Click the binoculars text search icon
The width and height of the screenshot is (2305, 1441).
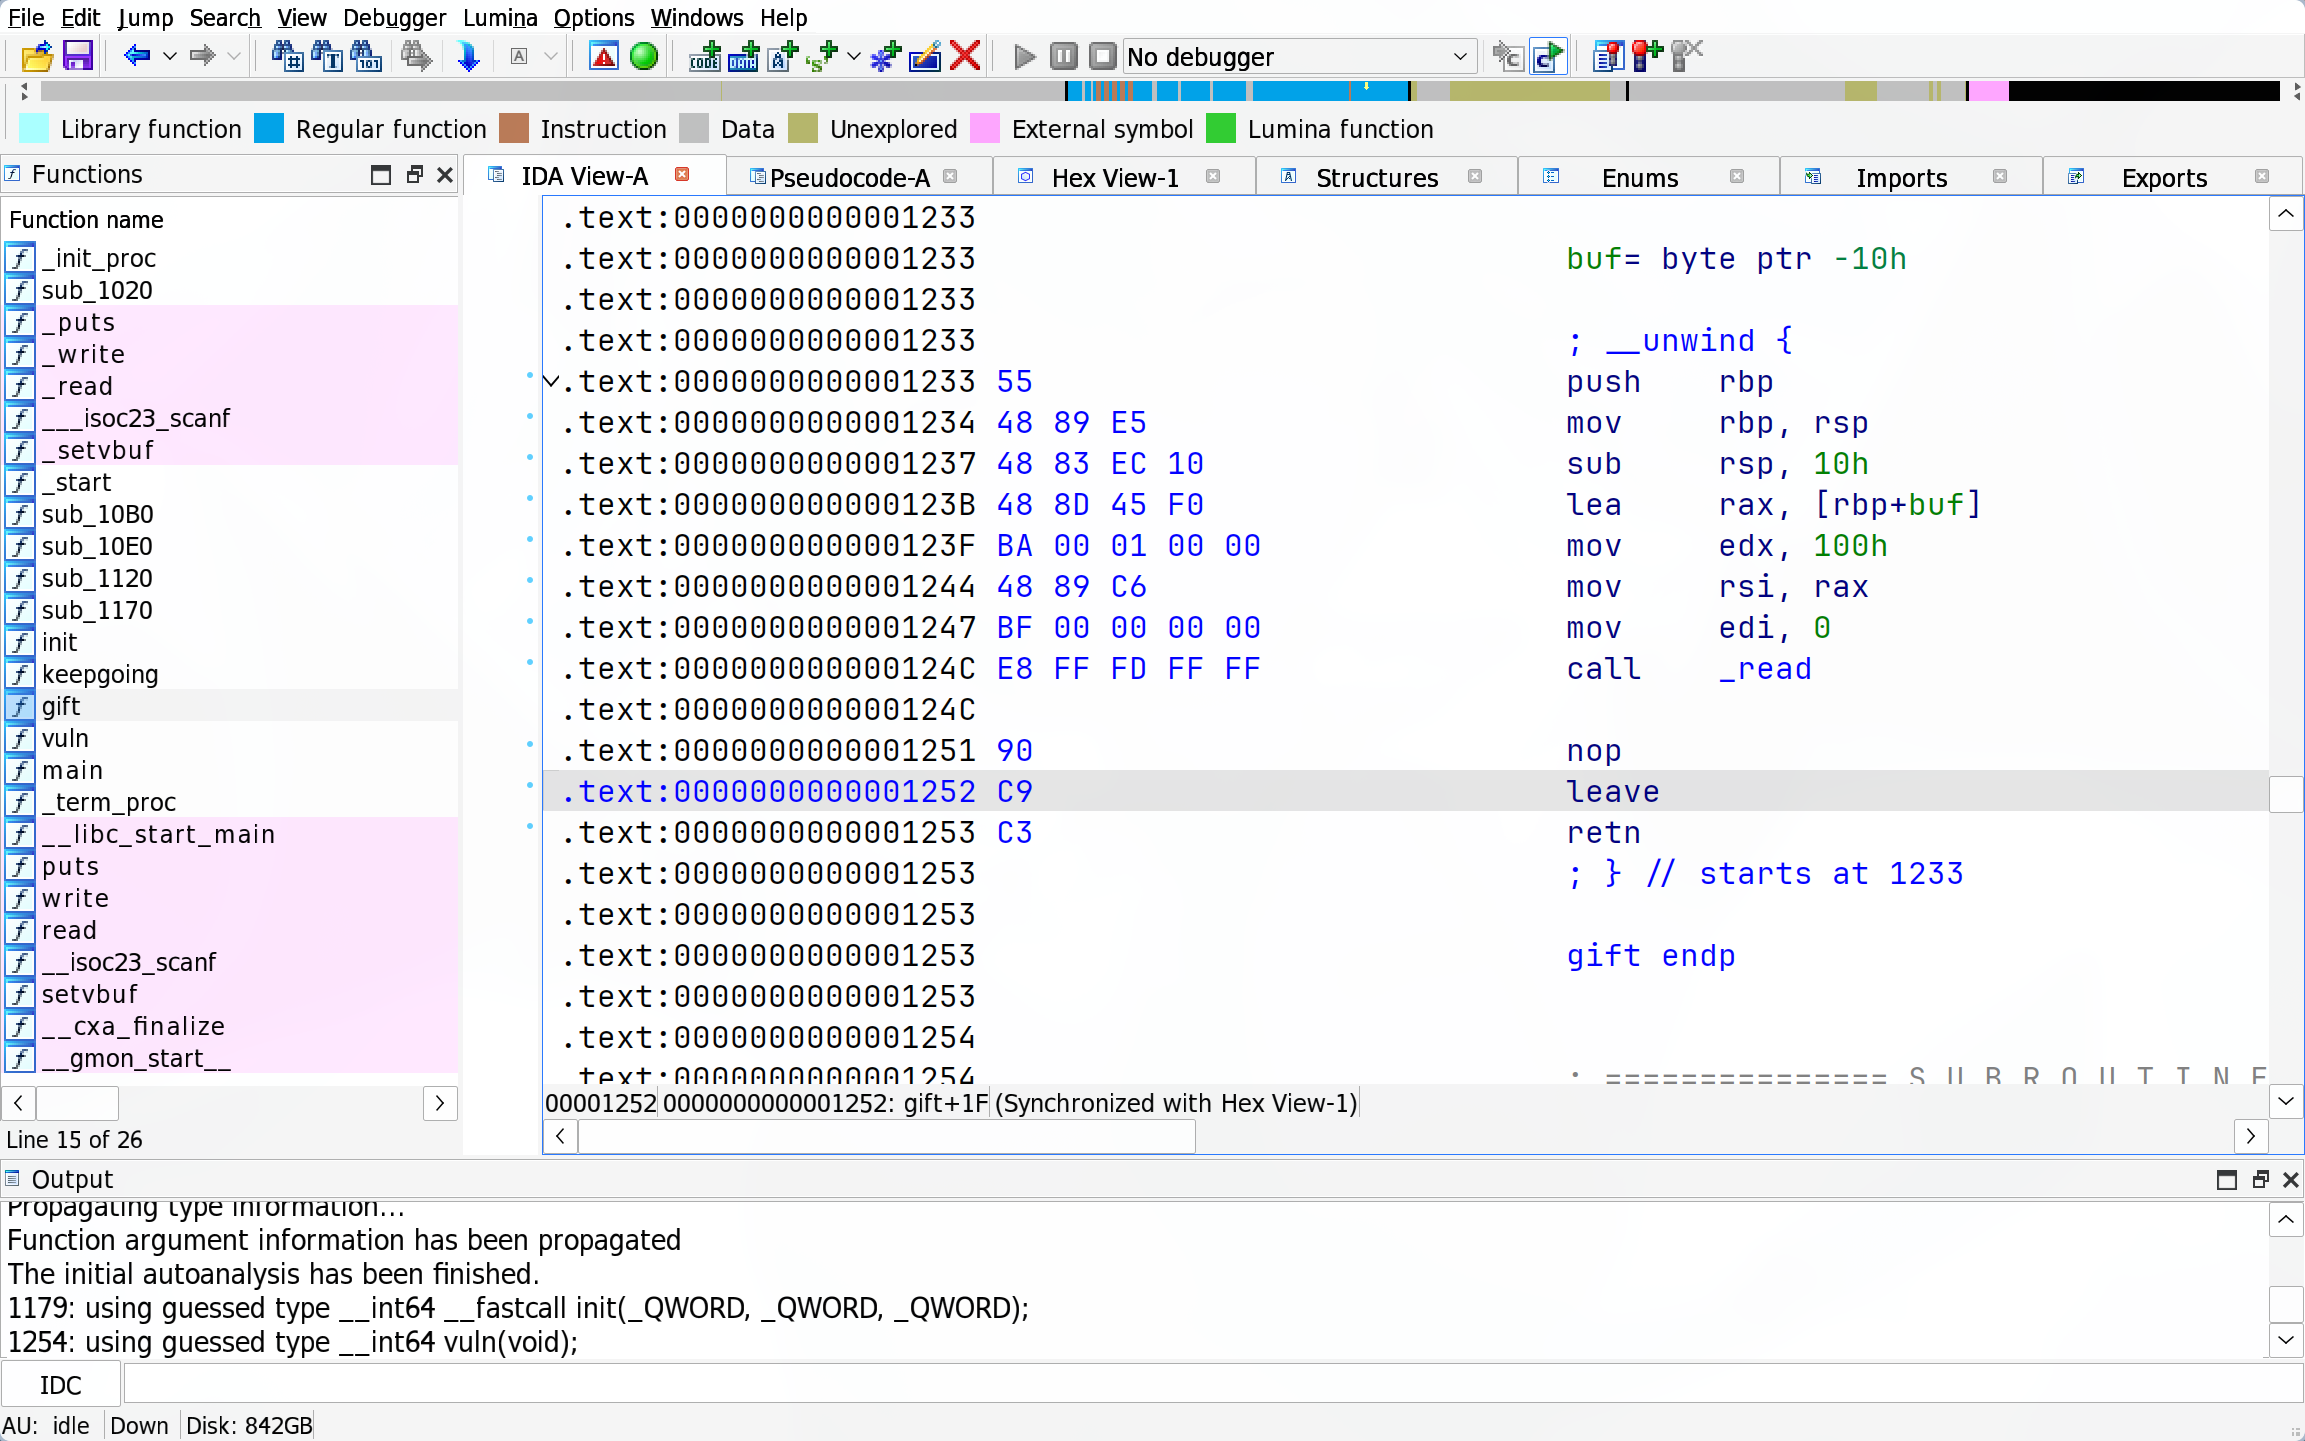tap(326, 56)
